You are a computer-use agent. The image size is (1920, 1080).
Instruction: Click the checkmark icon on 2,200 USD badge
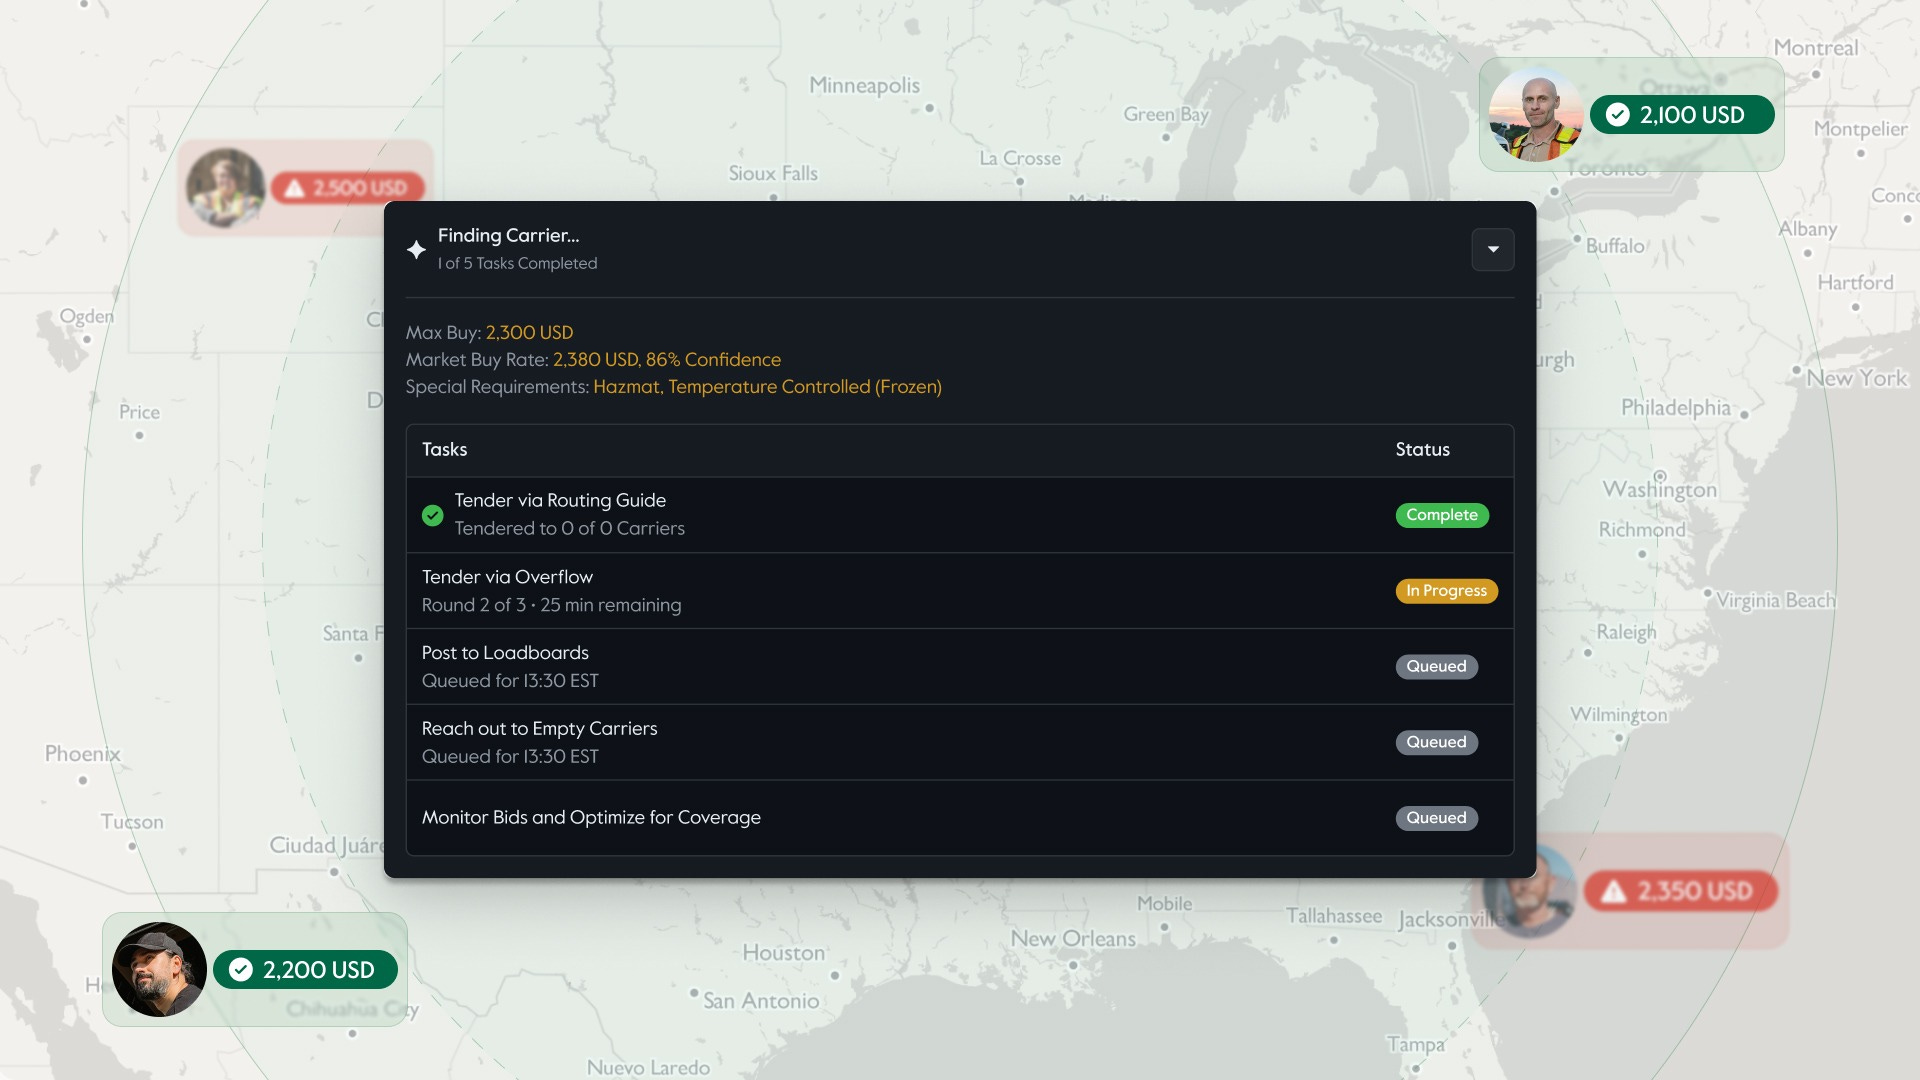(240, 969)
